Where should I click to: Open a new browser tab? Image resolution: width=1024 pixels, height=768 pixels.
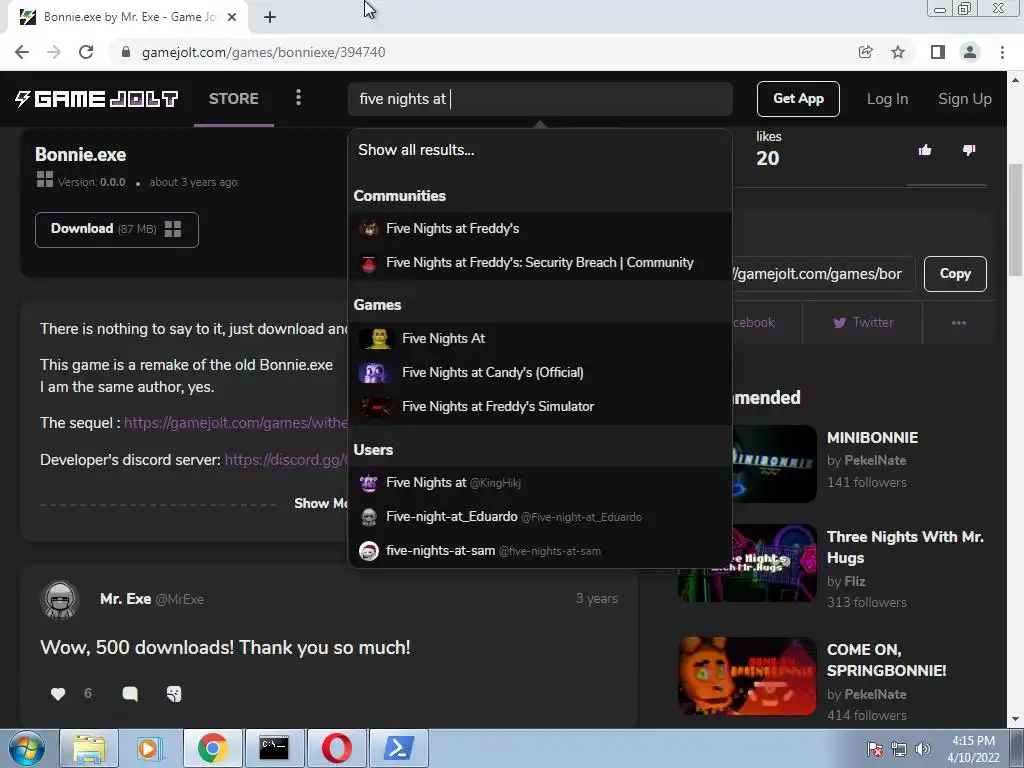(270, 17)
